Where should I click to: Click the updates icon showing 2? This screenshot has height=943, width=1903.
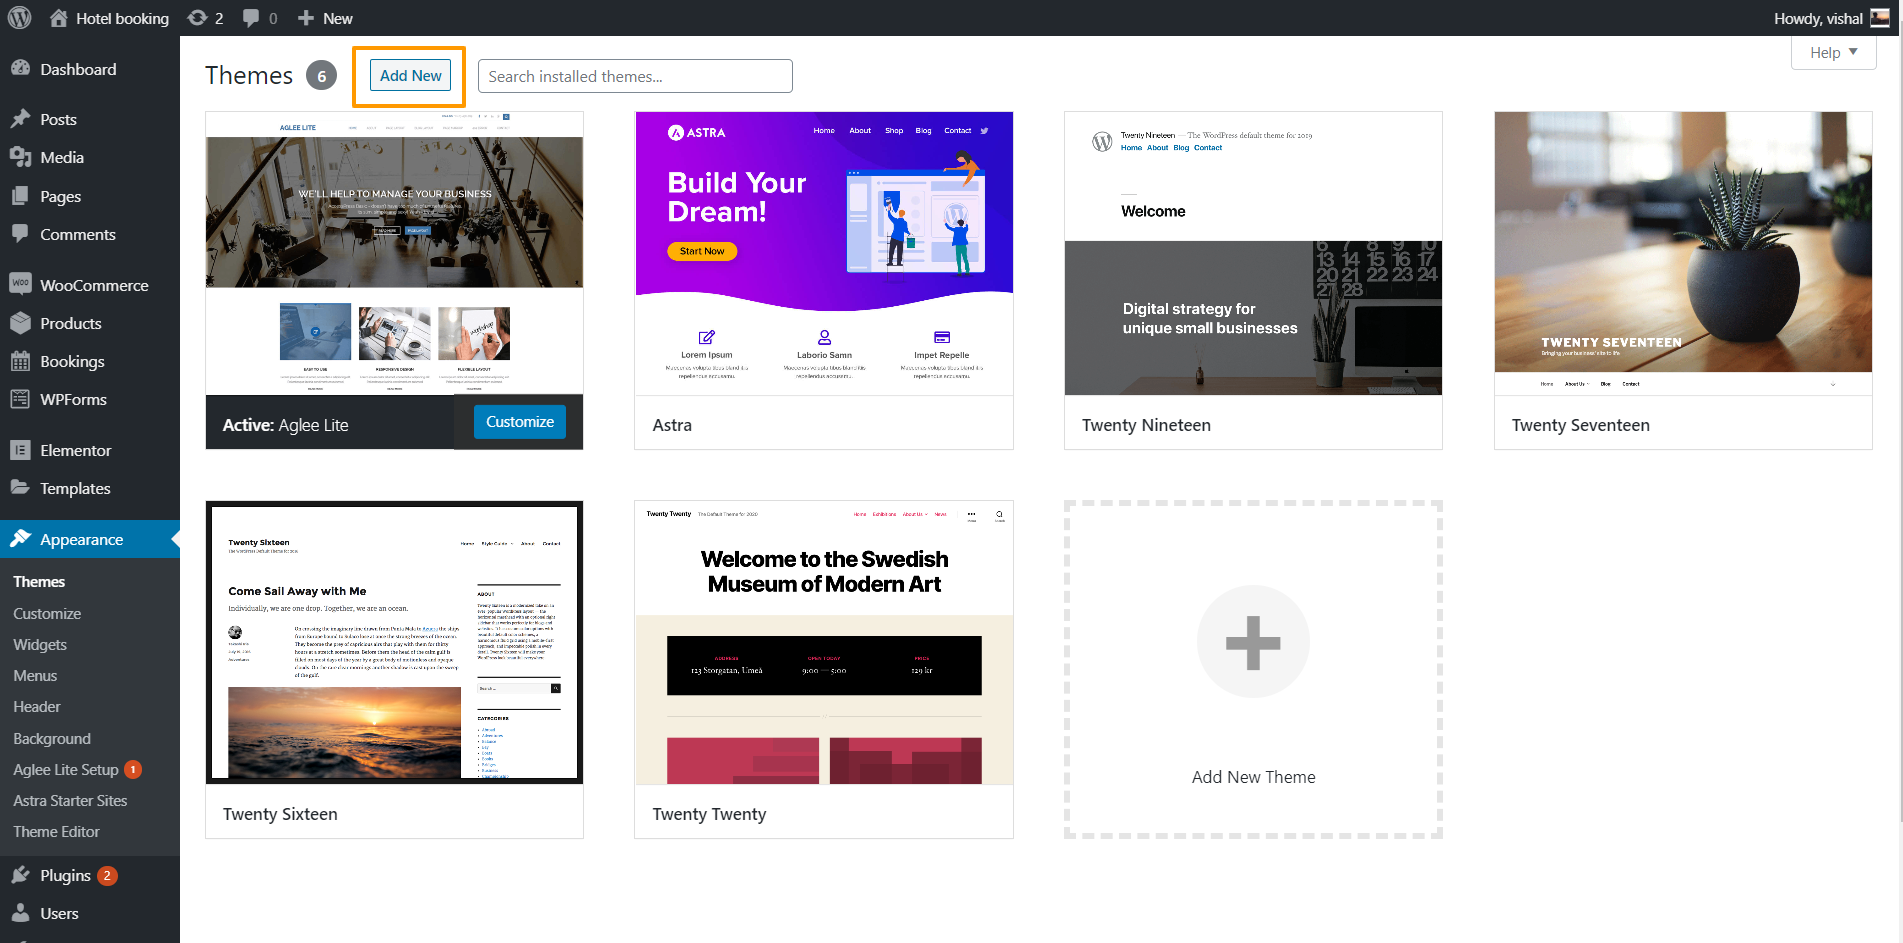198,18
